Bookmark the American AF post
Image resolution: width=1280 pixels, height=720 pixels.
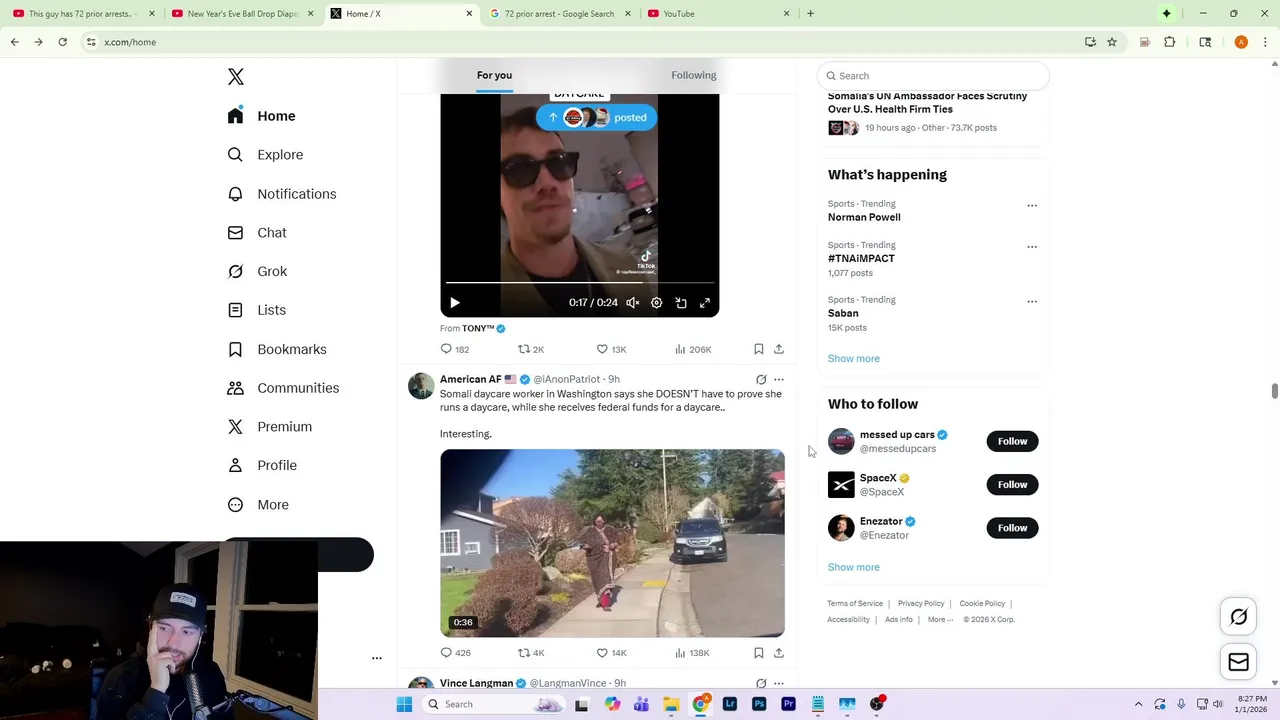point(759,653)
